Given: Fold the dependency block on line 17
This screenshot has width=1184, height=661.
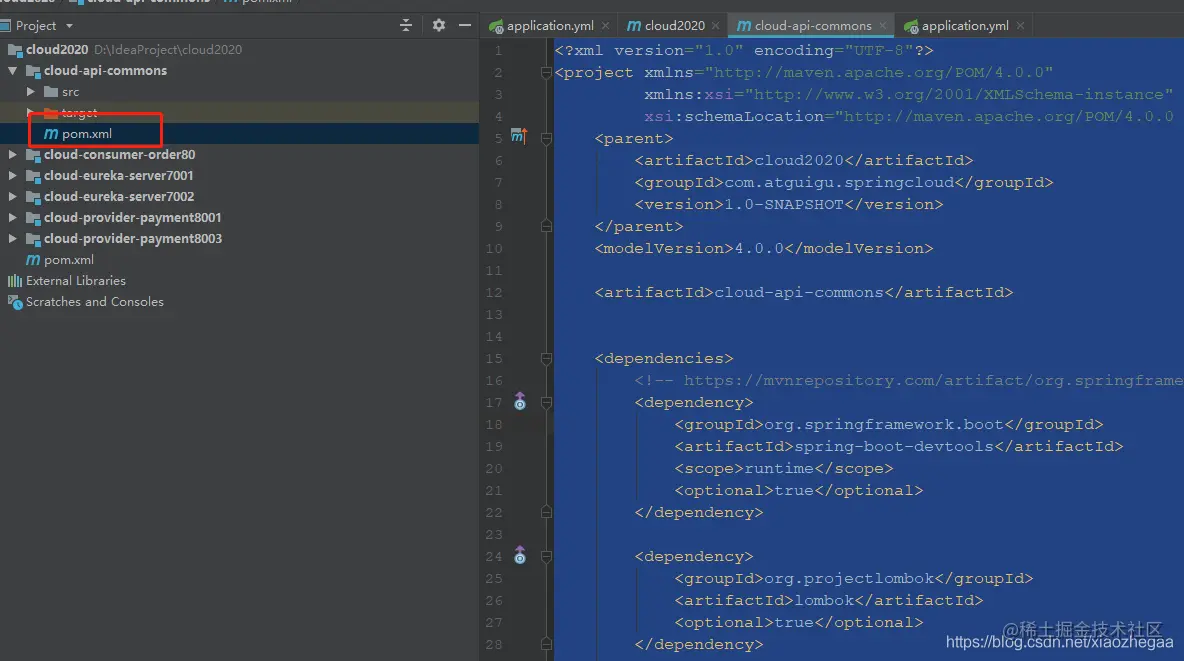Looking at the screenshot, I should (547, 403).
